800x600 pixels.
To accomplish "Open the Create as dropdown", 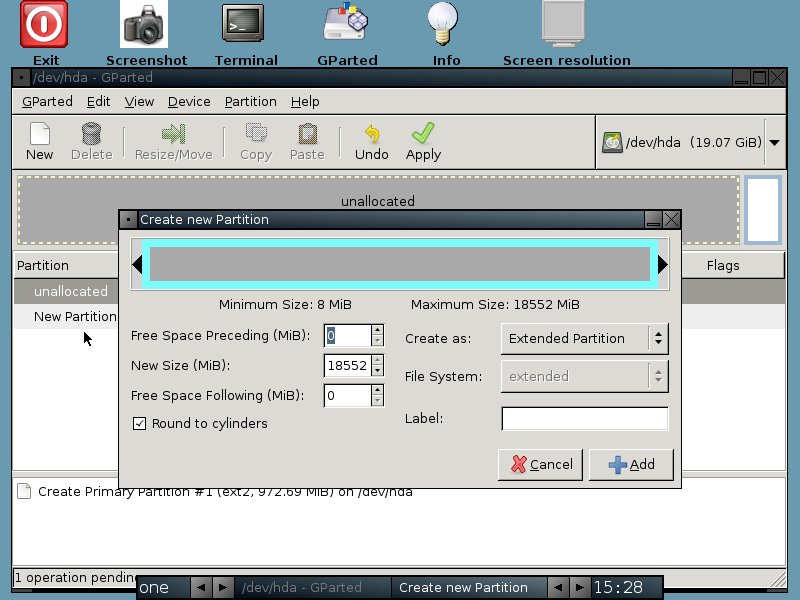I will (x=585, y=338).
